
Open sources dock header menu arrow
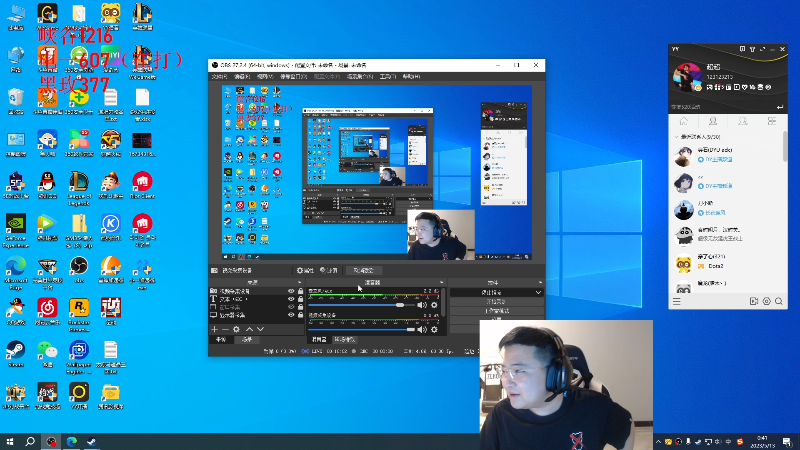299,283
